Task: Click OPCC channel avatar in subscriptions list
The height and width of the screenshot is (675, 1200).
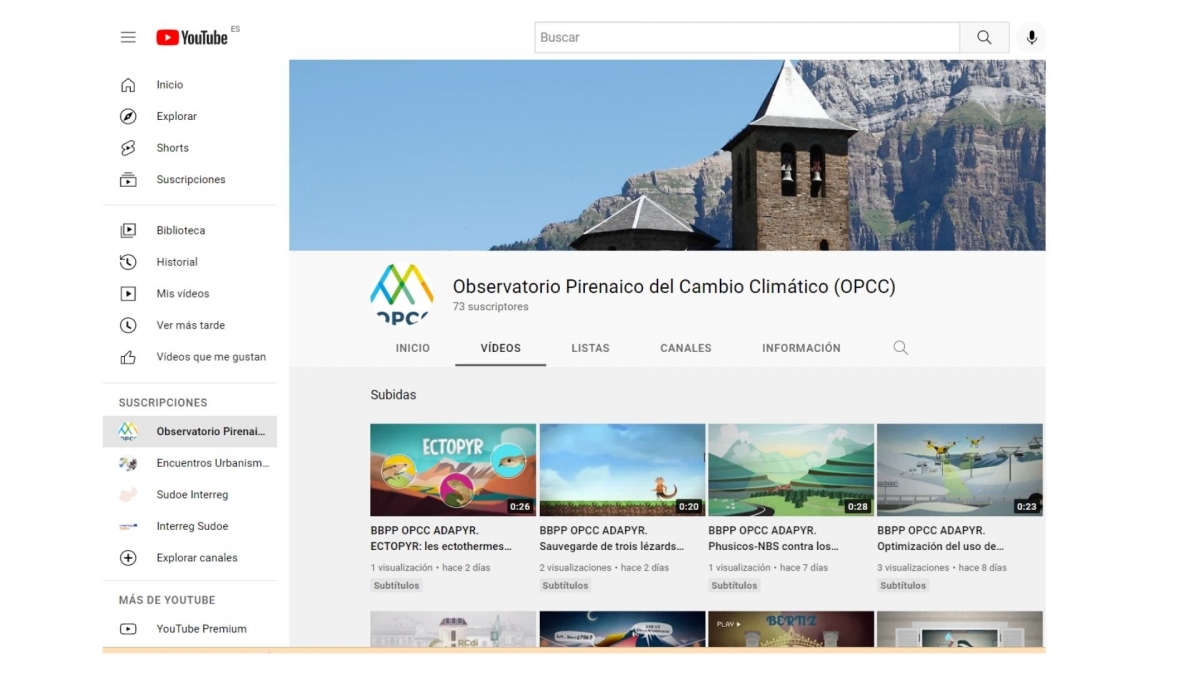Action: coord(128,431)
